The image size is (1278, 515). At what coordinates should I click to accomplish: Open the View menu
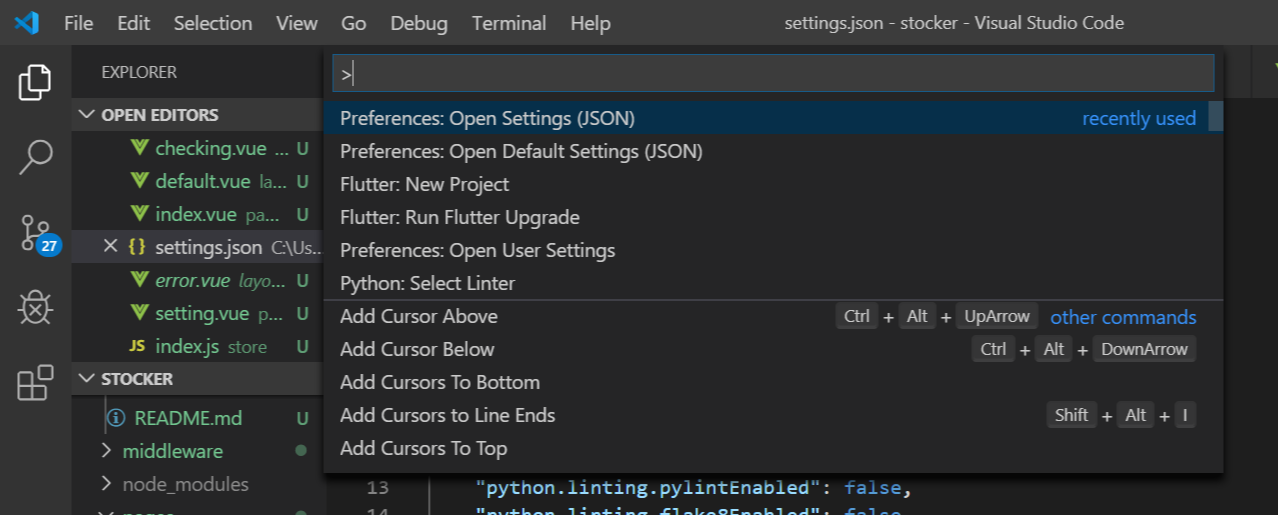pos(296,23)
